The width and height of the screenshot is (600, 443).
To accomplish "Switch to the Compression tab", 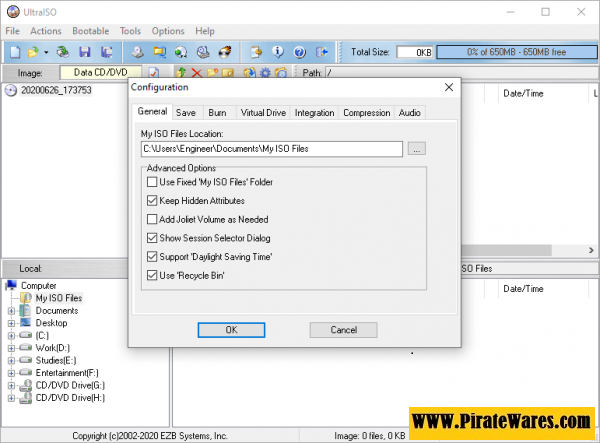I will point(366,113).
